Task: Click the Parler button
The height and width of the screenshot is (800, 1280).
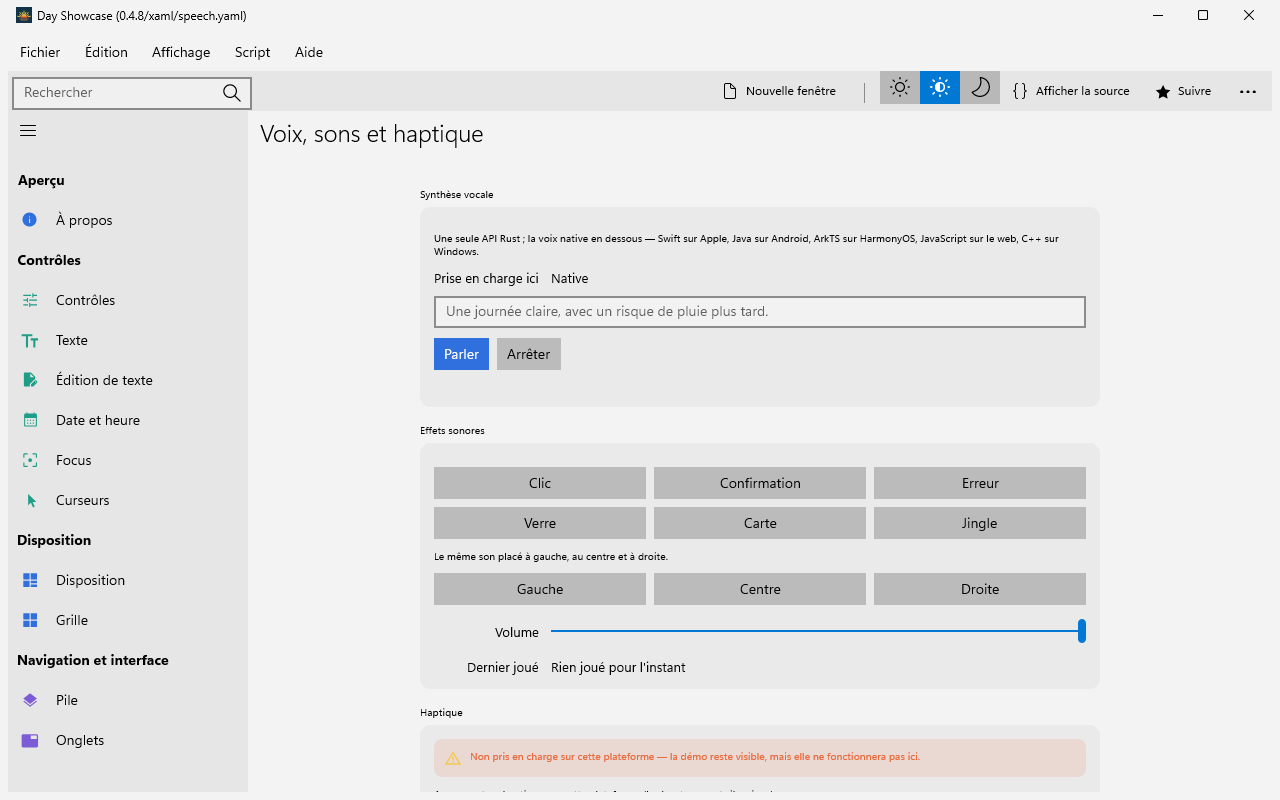Action: point(461,354)
